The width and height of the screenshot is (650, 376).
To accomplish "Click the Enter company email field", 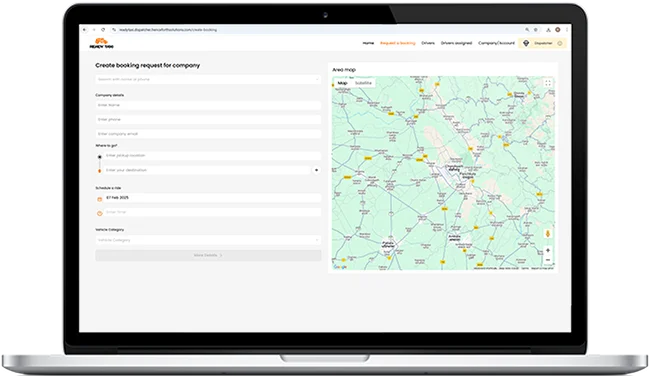I will 208,134.
